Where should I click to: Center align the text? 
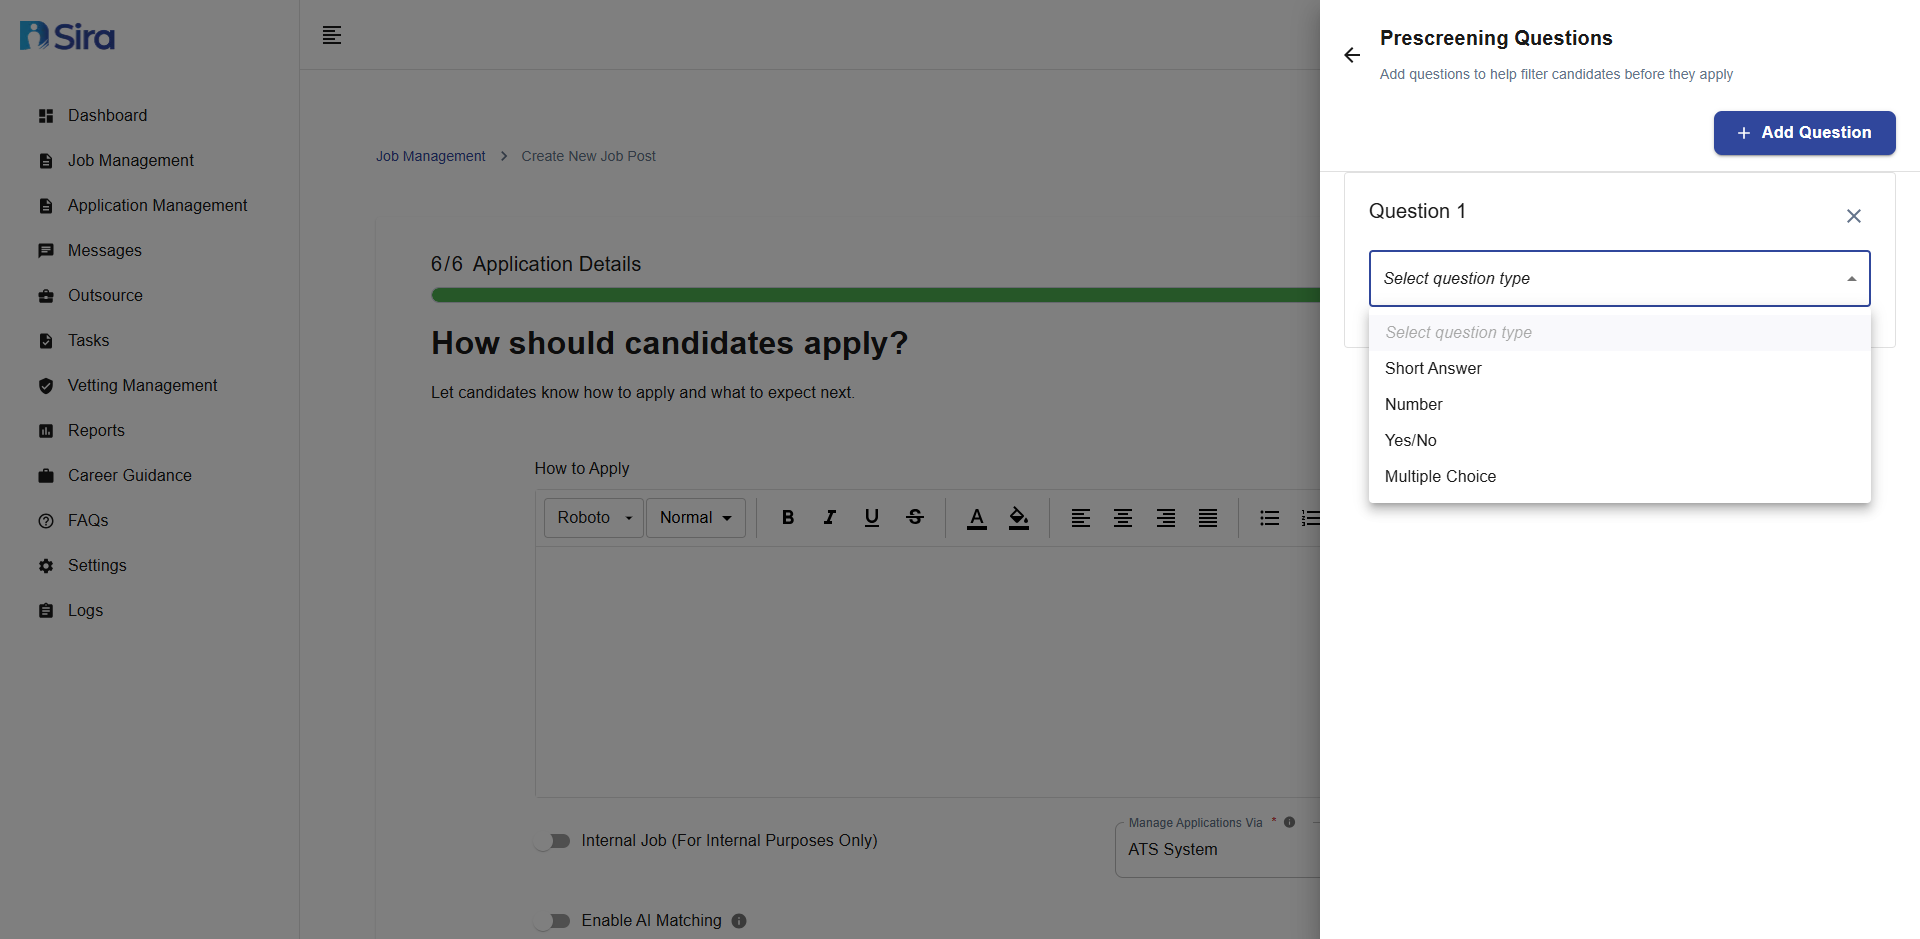coord(1123,518)
